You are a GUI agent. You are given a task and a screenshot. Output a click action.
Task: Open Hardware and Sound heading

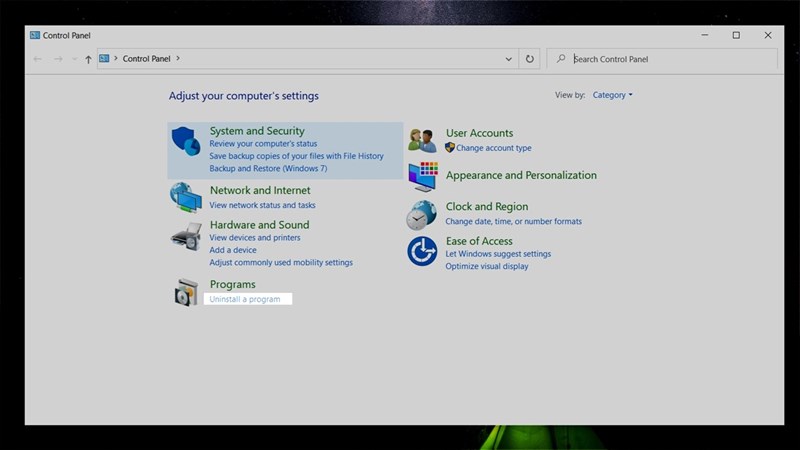pos(260,224)
